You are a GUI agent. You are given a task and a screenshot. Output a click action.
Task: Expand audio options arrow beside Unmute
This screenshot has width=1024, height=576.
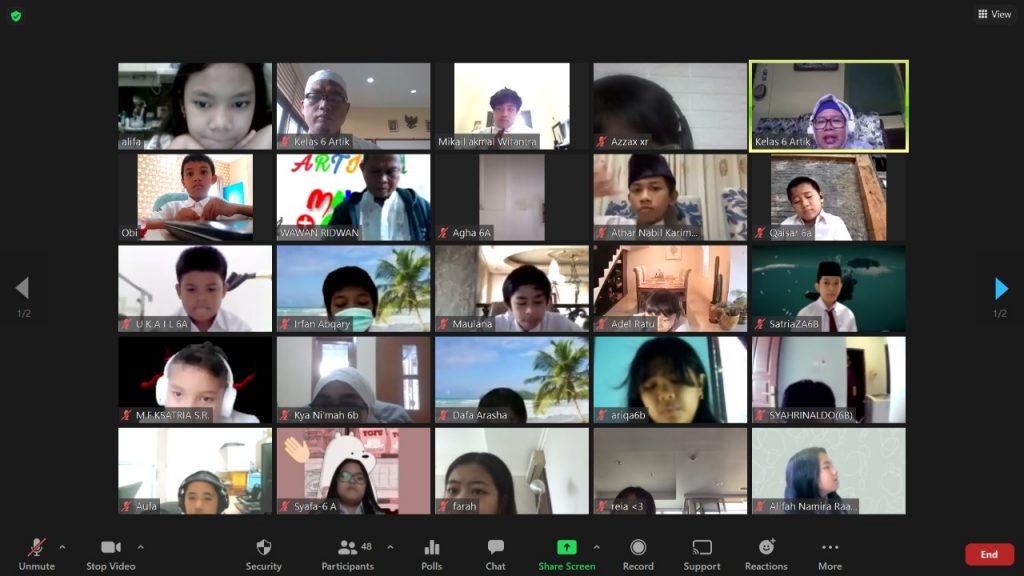[62, 547]
